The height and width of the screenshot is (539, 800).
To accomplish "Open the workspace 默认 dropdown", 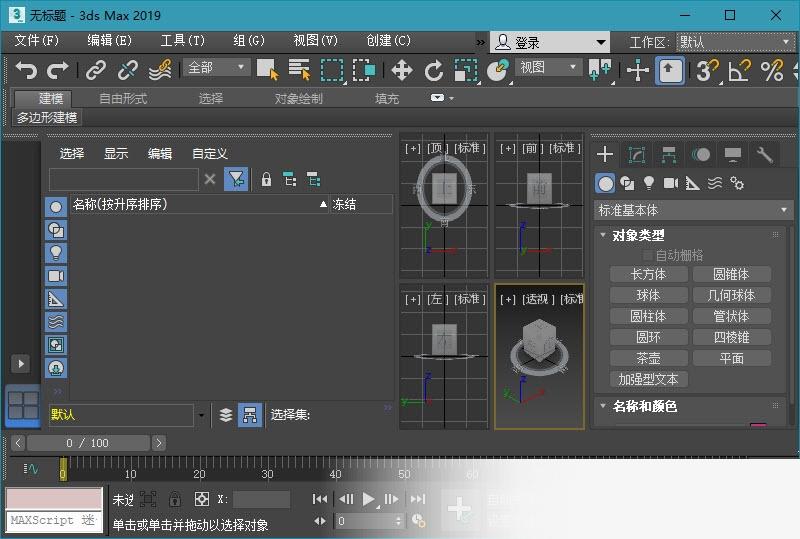I will click(735, 42).
